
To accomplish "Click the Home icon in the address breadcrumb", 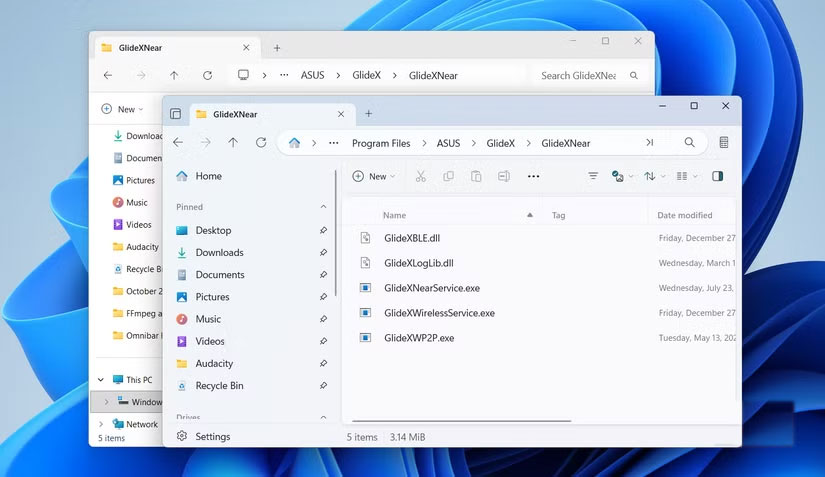I will [294, 143].
